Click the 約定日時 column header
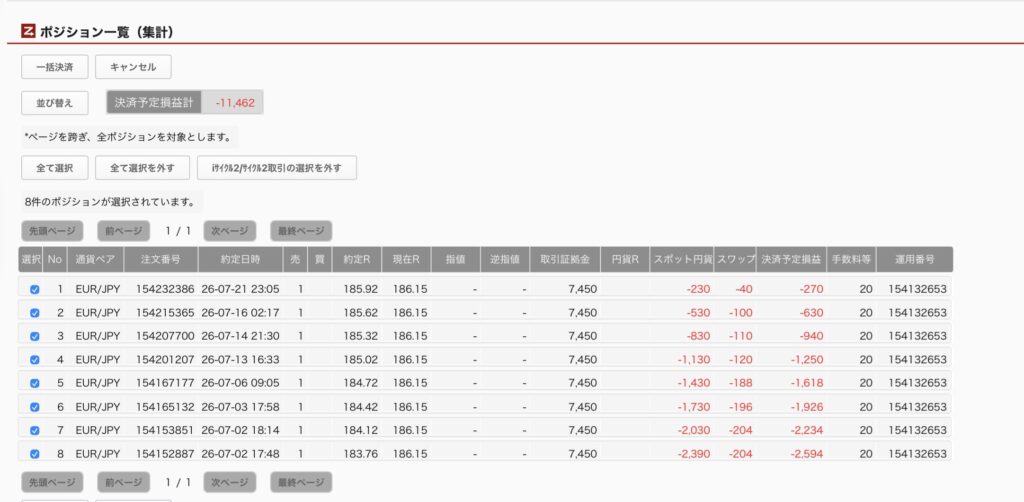This screenshot has height=502, width=1024. (x=240, y=259)
